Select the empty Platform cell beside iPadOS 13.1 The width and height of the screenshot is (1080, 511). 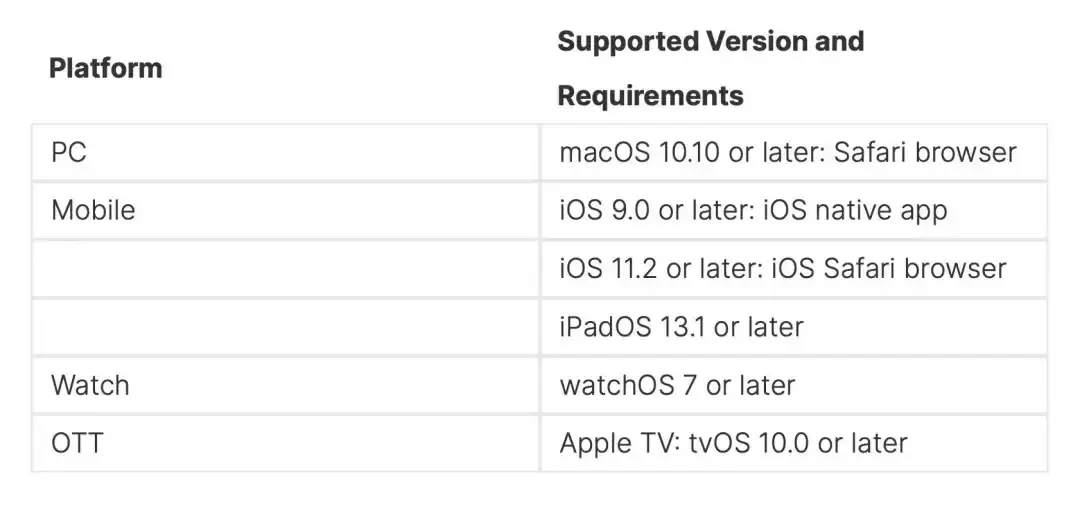pos(285,326)
